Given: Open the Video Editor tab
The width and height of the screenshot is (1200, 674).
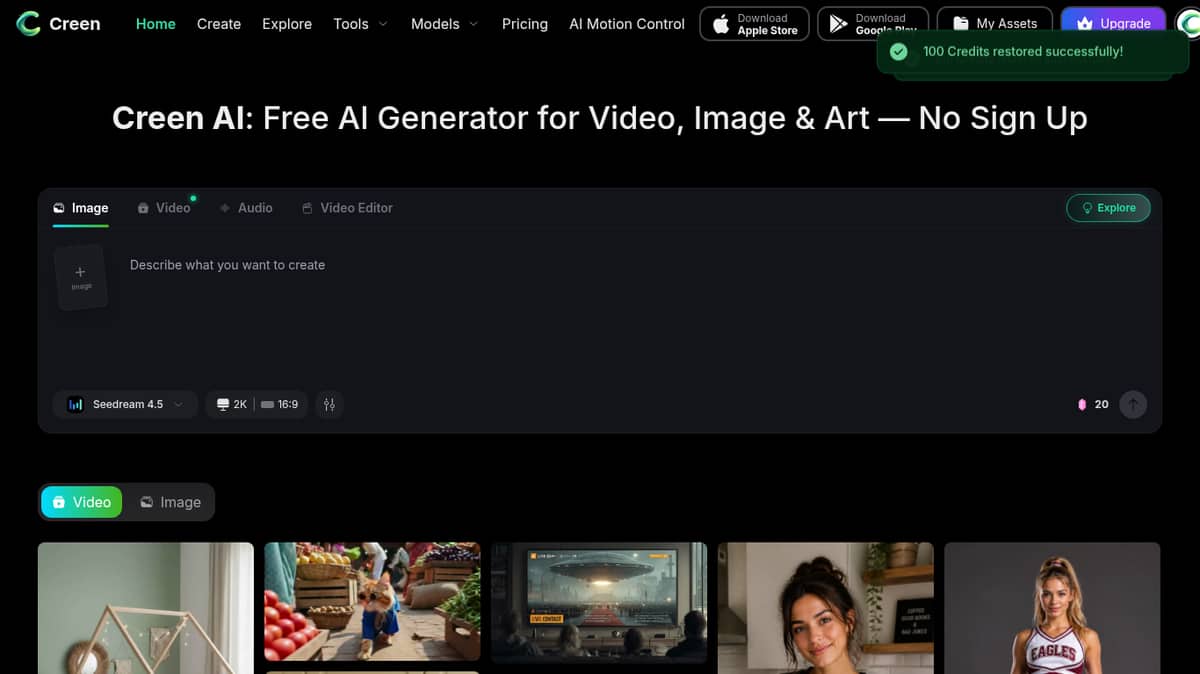Looking at the screenshot, I should [347, 208].
